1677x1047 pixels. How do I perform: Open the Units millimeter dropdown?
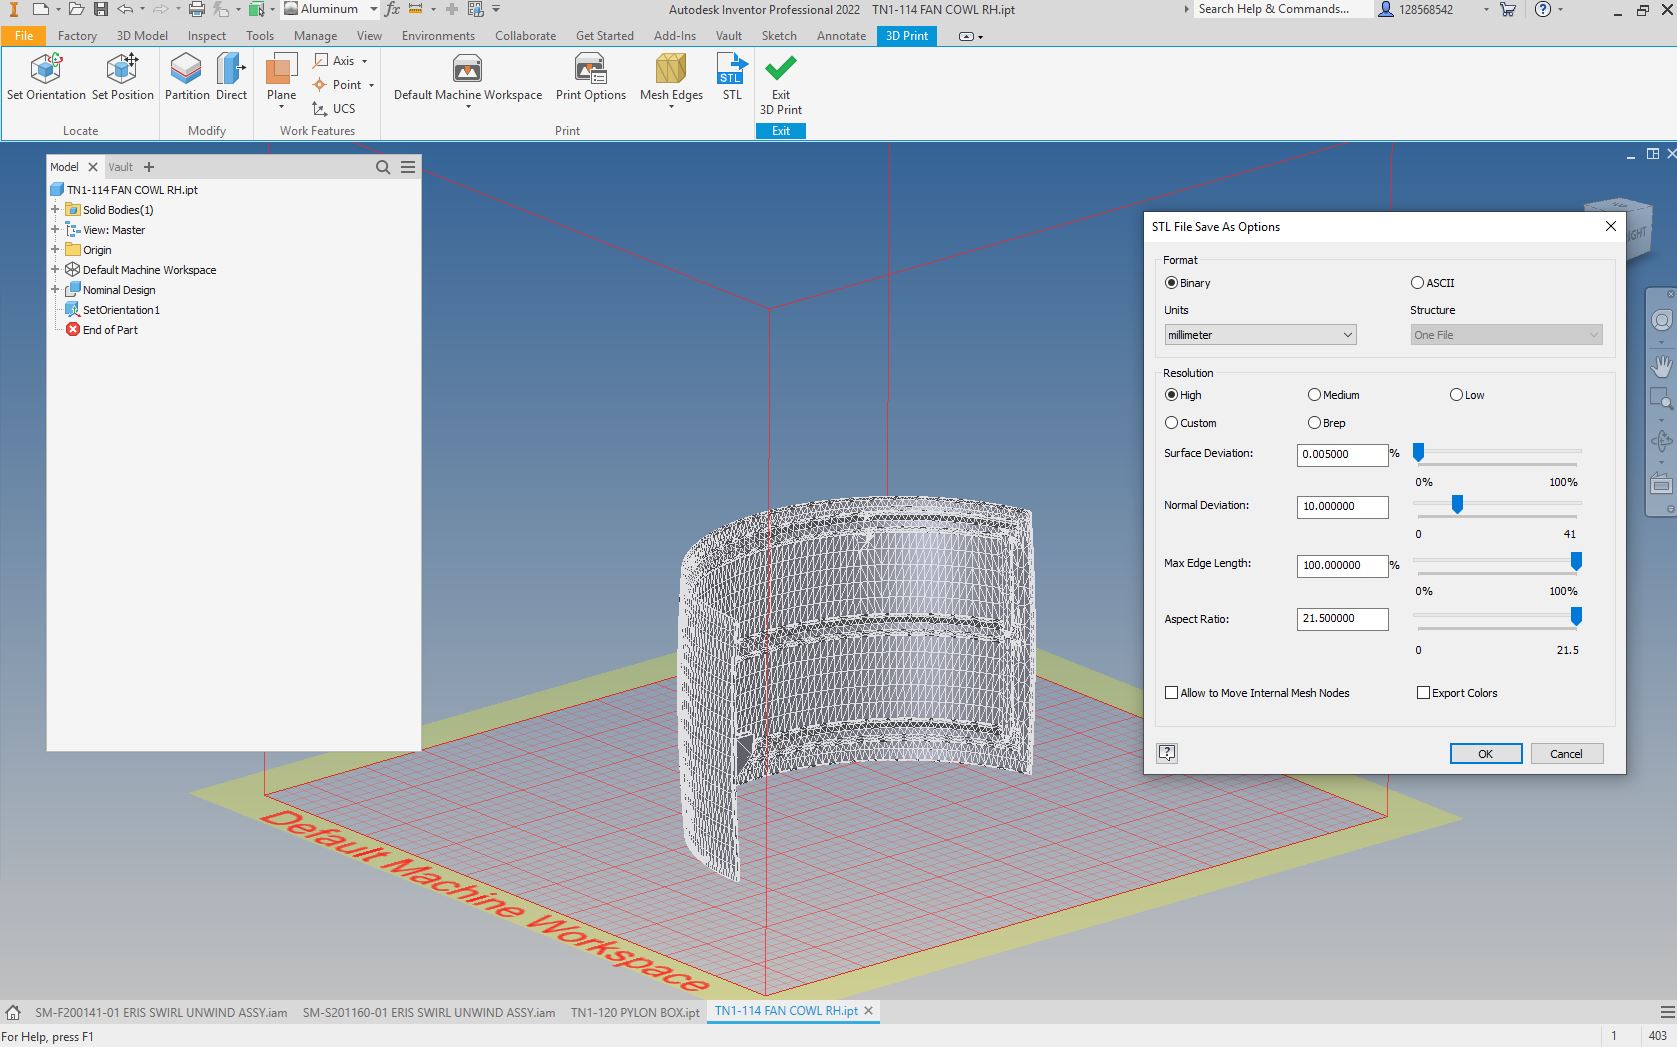pyautogui.click(x=1260, y=335)
